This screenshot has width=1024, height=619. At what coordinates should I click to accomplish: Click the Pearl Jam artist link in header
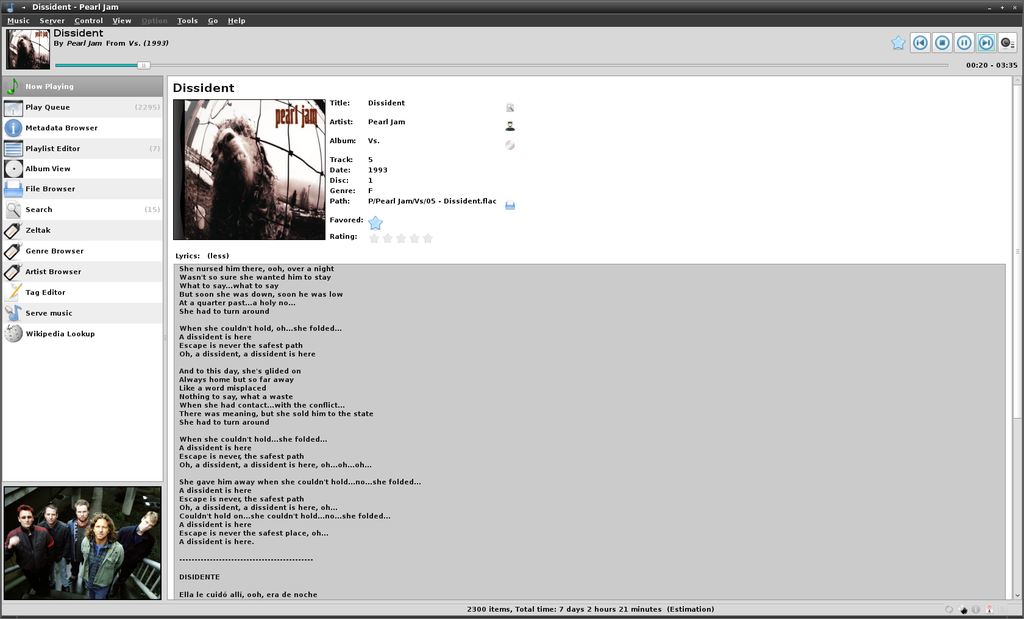85,43
